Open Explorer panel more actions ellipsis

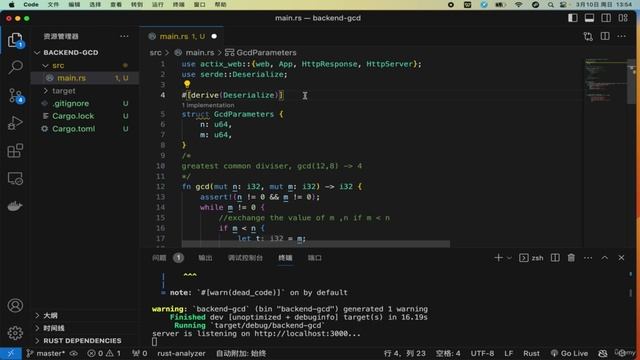(124, 36)
